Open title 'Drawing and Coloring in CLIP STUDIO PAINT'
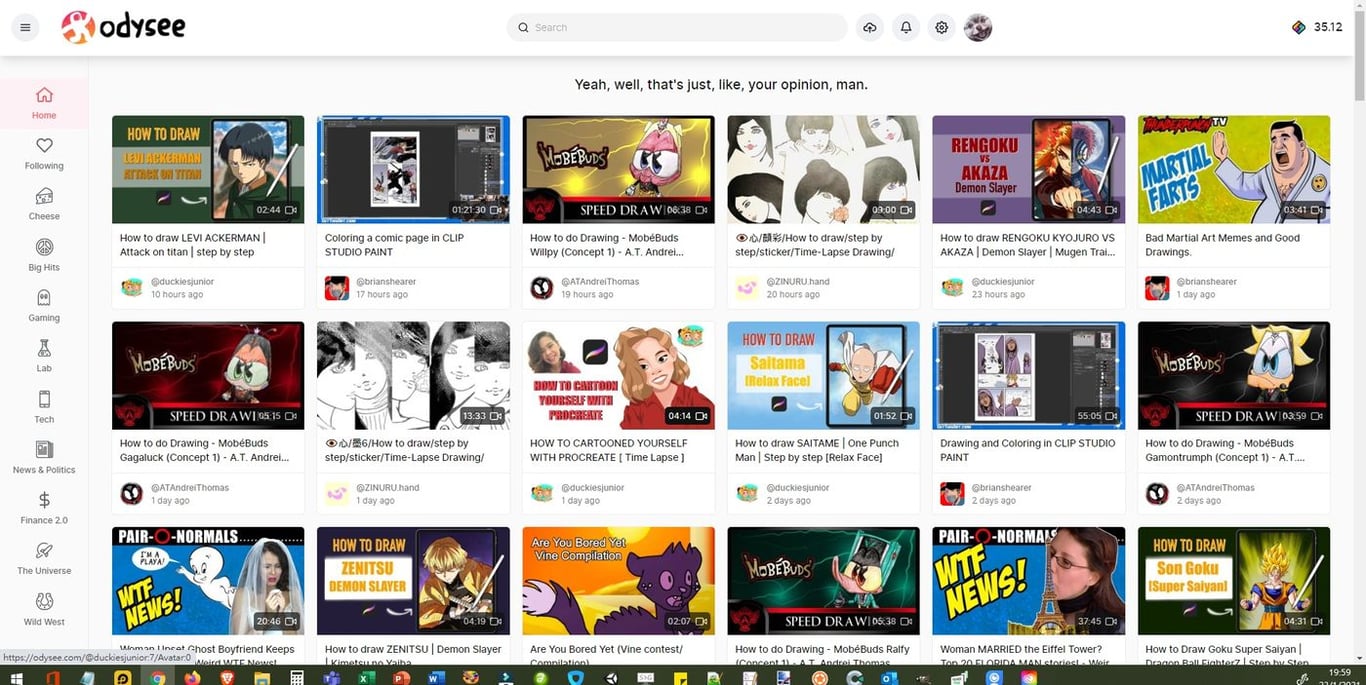The image size is (1366, 685). 1027,450
